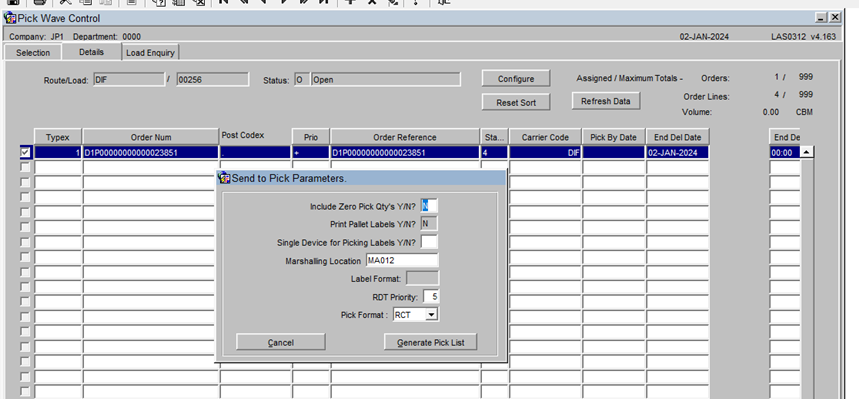
Task: Click the Volume value 0.00
Action: click(770, 112)
